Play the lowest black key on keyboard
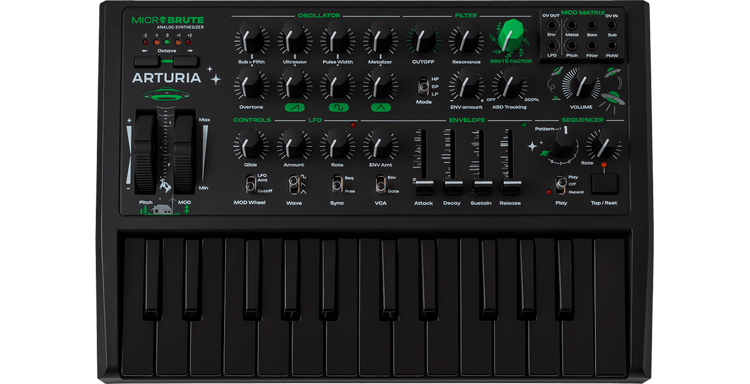The height and width of the screenshot is (384, 750). click(153, 279)
